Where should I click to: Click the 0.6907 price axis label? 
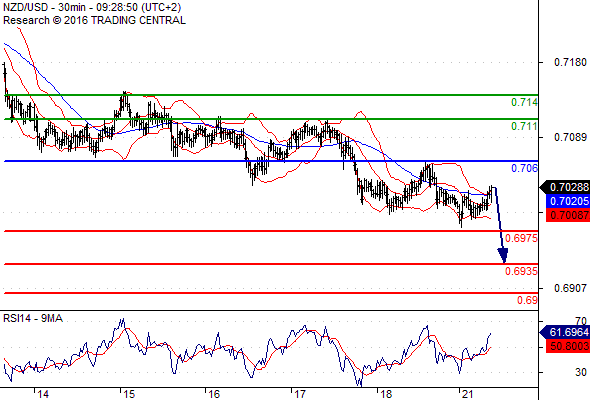(570, 288)
